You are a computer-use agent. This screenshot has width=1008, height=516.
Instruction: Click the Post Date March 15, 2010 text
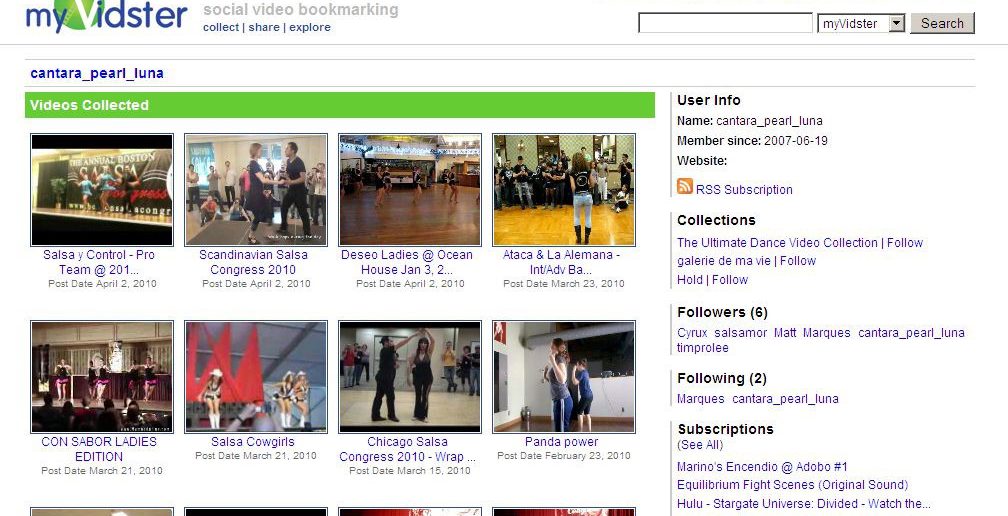410,470
